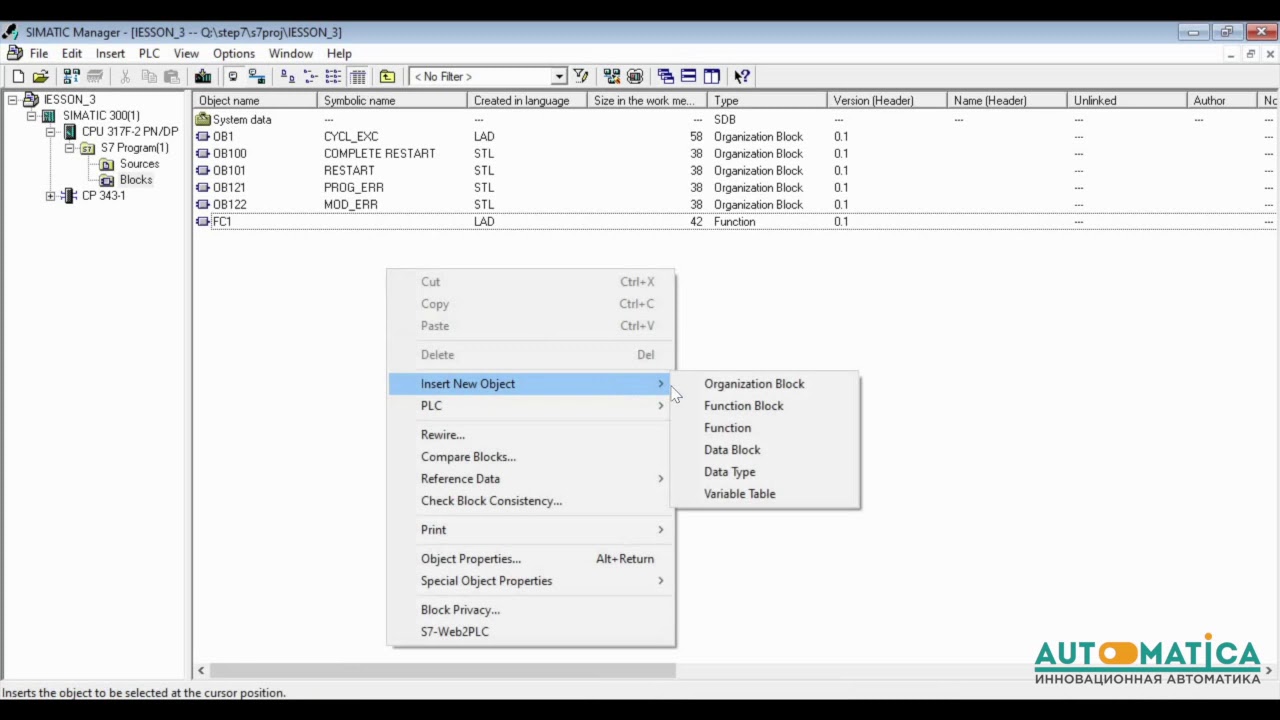Click the Download to PLC icon
The width and height of the screenshot is (1280, 720).
(x=203, y=76)
